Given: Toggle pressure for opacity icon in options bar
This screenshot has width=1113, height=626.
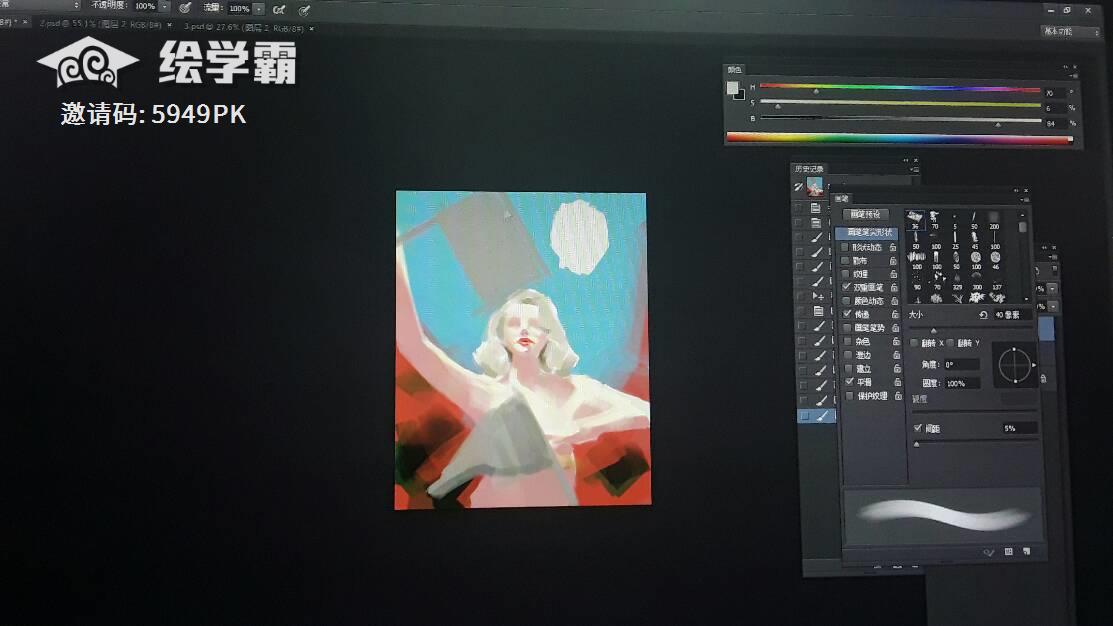Looking at the screenshot, I should tap(185, 8).
